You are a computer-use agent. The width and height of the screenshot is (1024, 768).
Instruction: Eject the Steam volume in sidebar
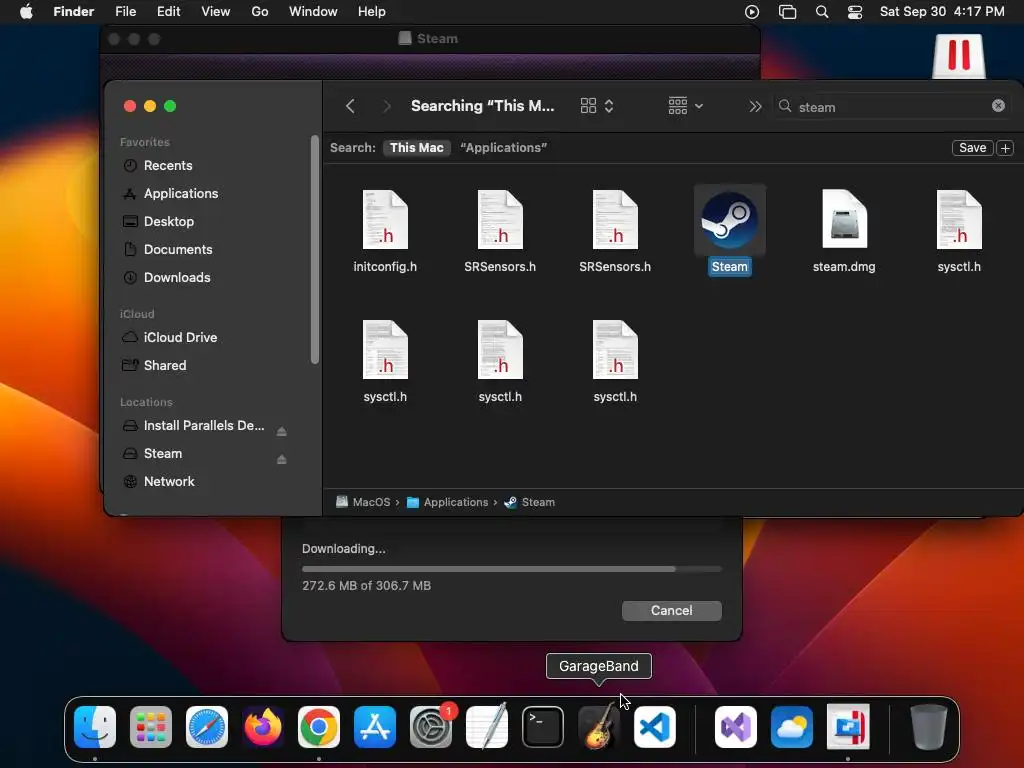[281, 459]
